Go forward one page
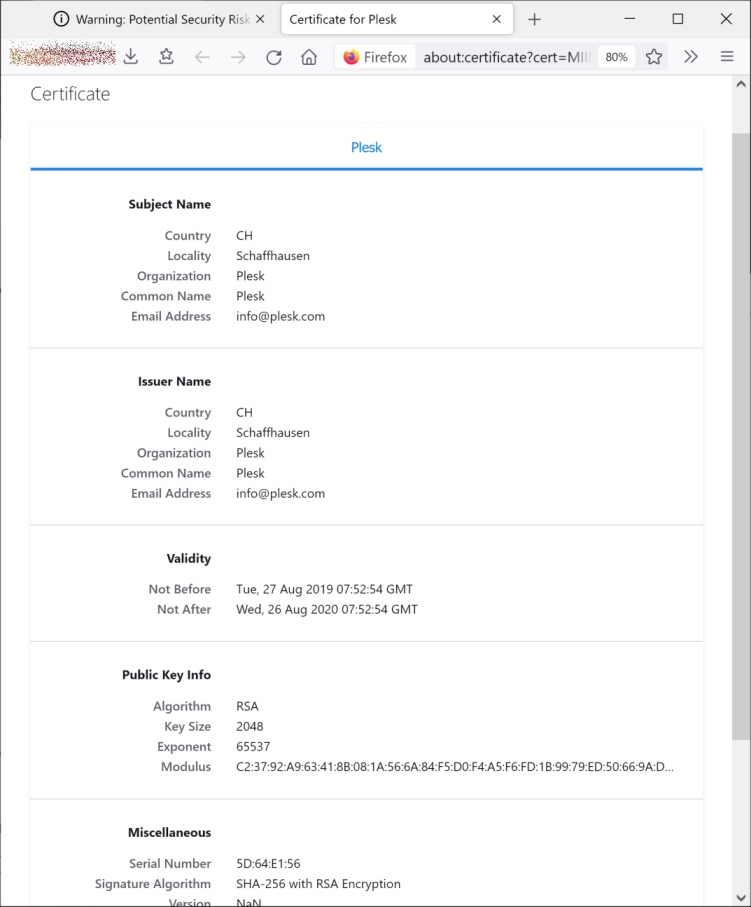The image size is (751, 907). tap(238, 57)
